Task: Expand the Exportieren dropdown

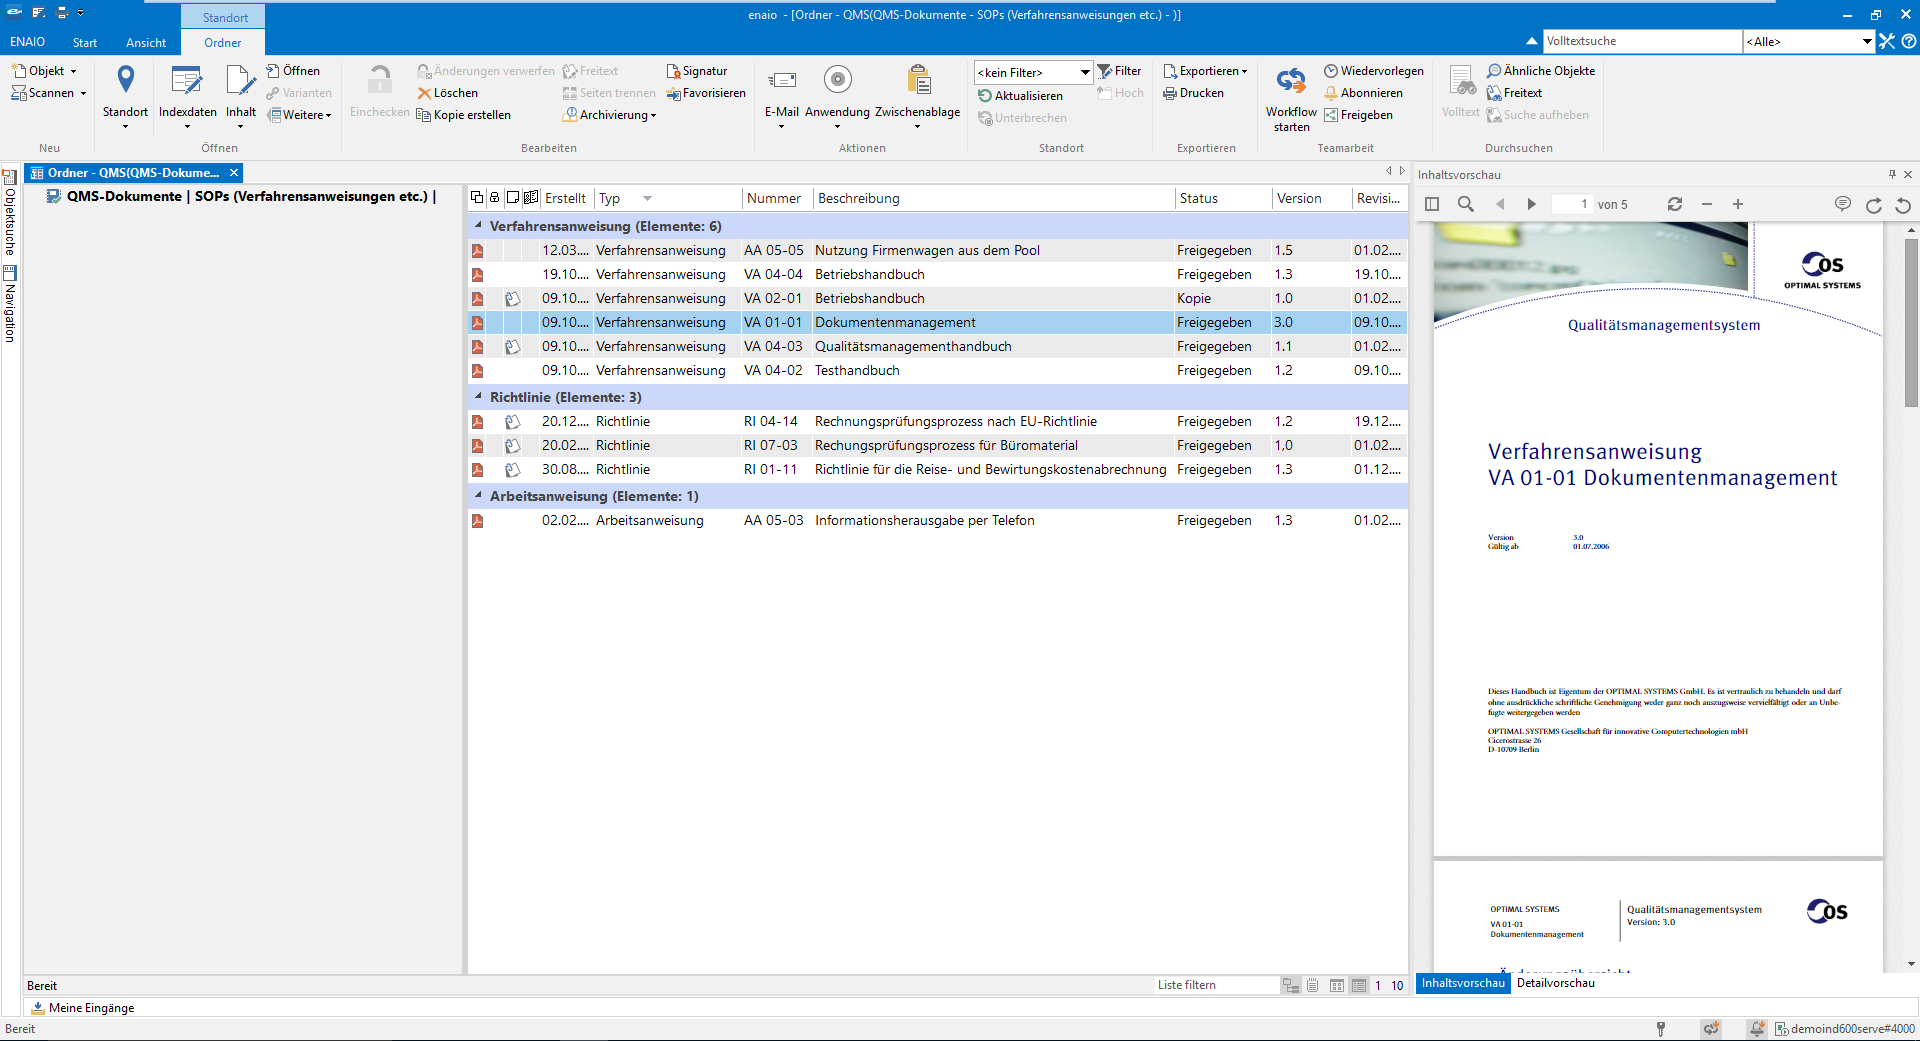Action: (x=1243, y=71)
